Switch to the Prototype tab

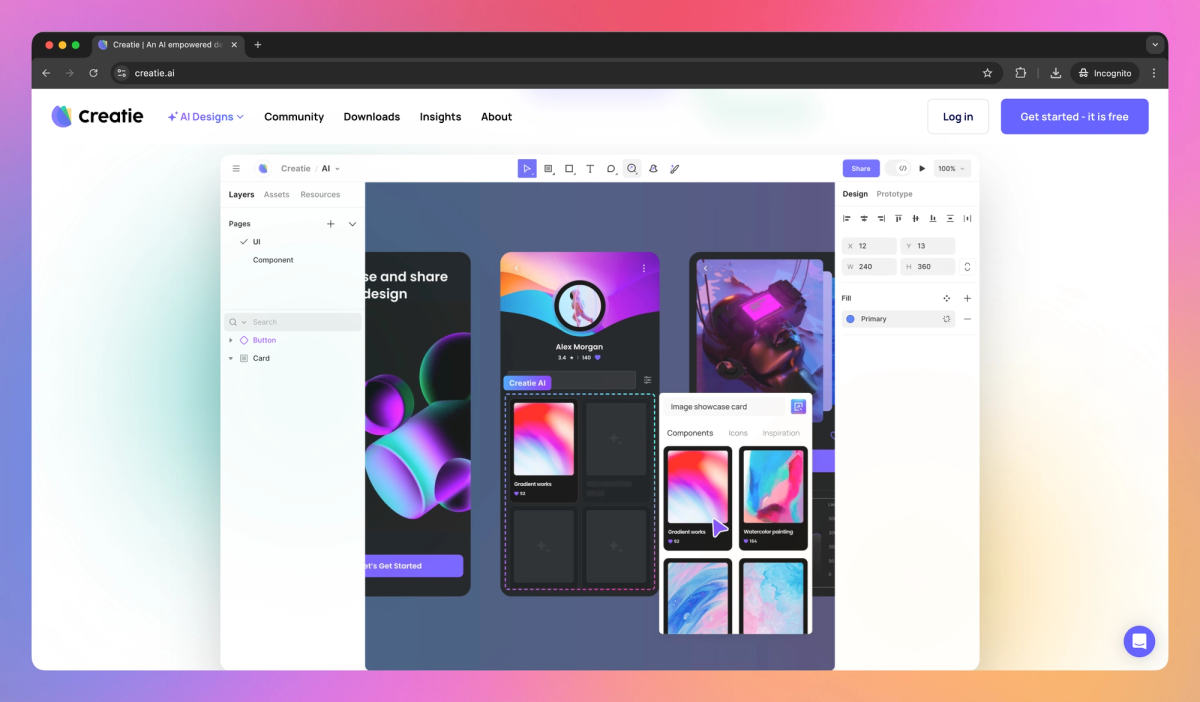pyautogui.click(x=895, y=194)
